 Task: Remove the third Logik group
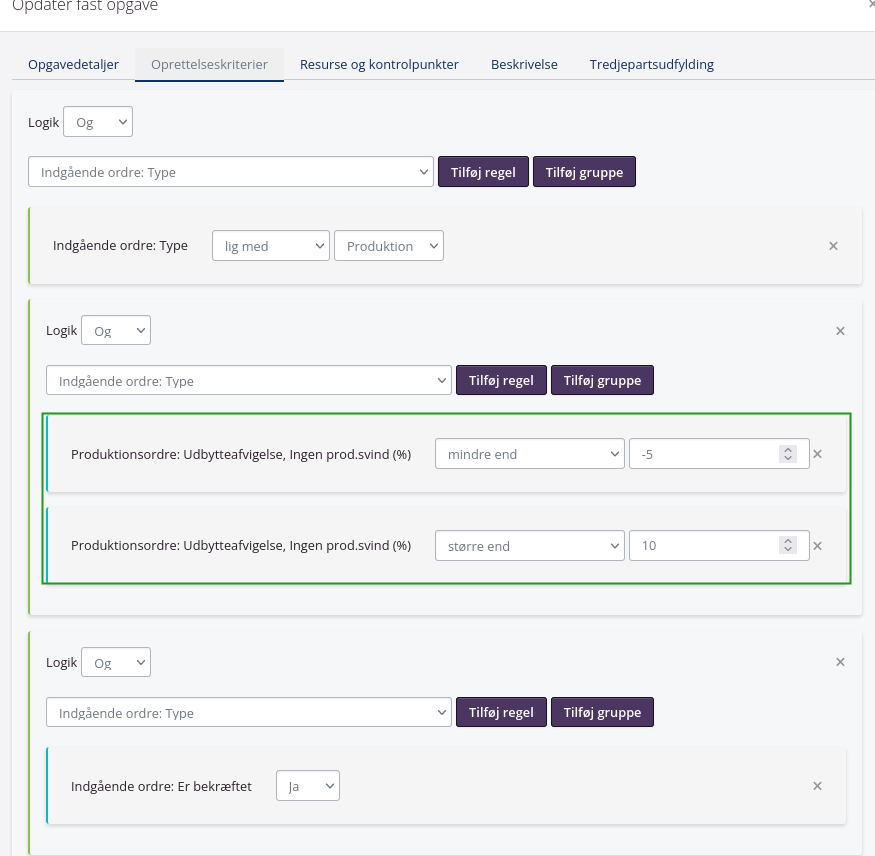click(840, 662)
